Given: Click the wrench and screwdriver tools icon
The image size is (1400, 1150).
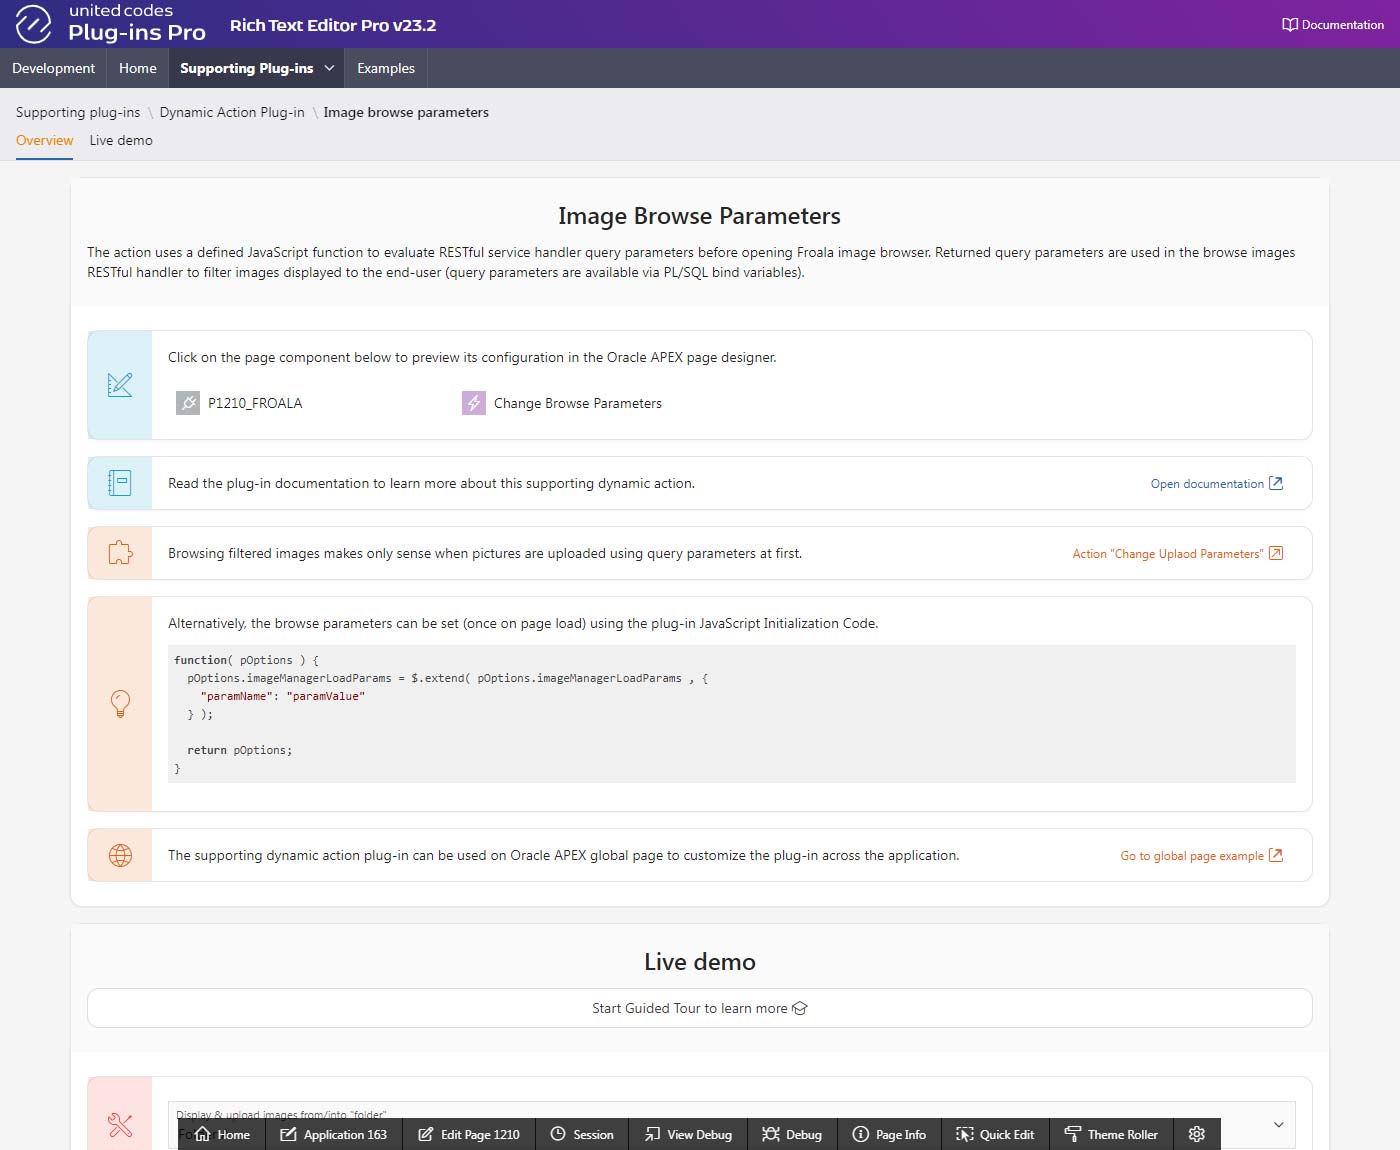Looking at the screenshot, I should (x=120, y=1125).
